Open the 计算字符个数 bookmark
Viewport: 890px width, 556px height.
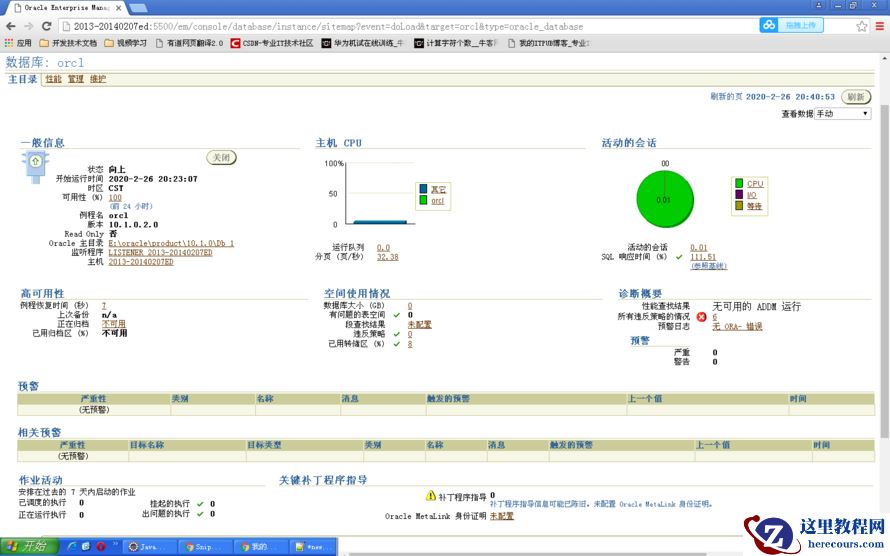tap(456, 43)
